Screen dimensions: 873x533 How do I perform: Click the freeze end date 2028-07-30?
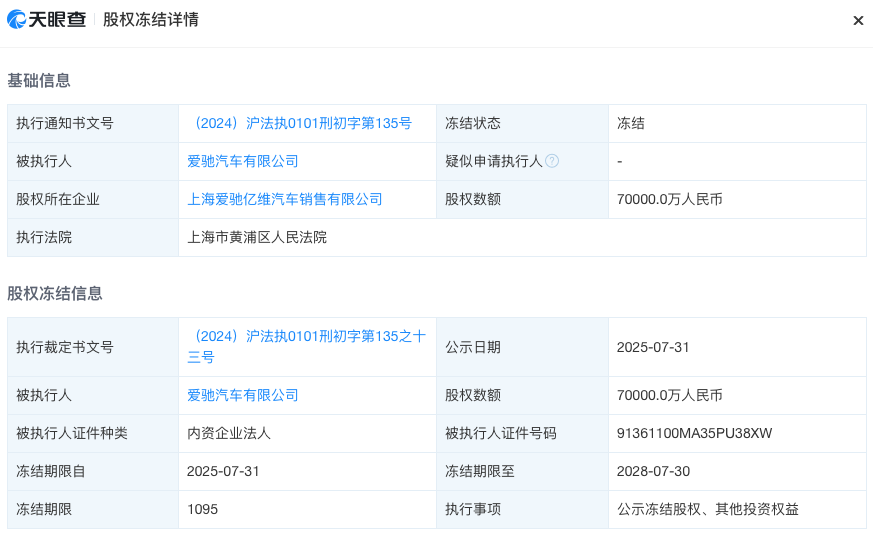pos(653,471)
